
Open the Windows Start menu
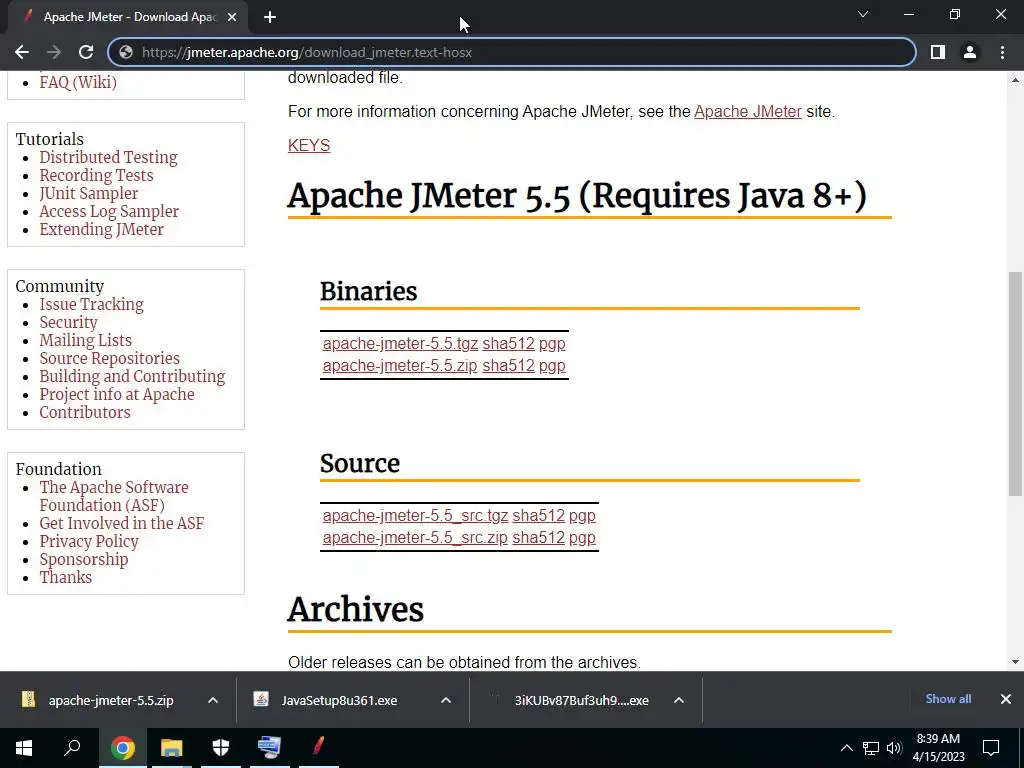point(24,748)
